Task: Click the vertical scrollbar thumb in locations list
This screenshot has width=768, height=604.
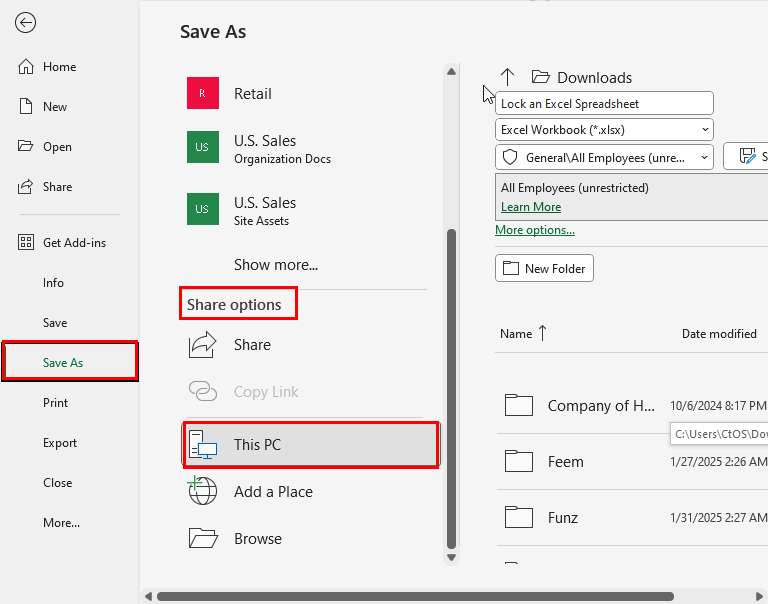Action: [451, 389]
